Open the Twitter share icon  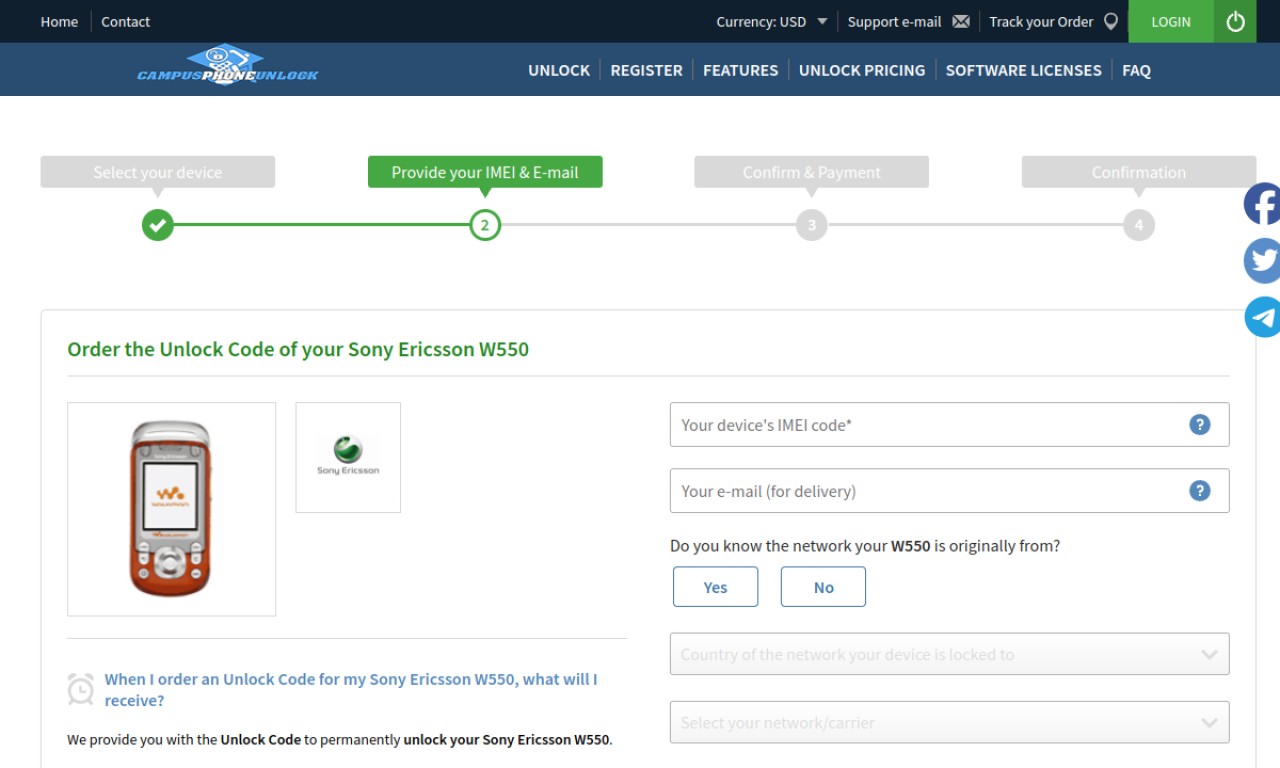pos(1262,261)
